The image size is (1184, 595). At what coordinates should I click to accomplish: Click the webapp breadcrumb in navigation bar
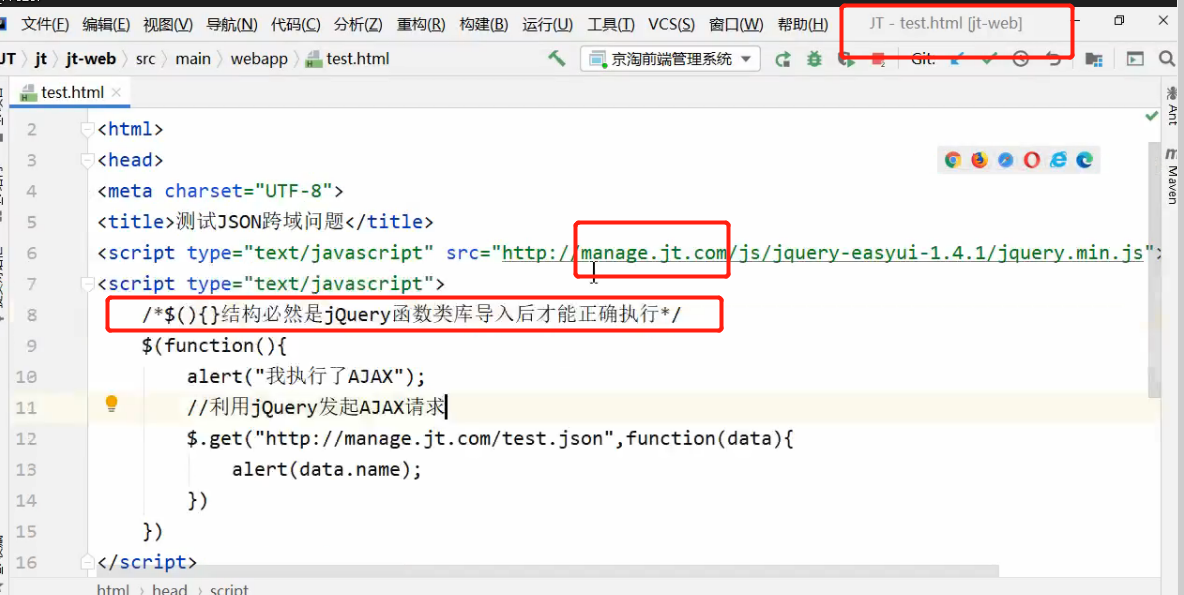click(x=259, y=59)
